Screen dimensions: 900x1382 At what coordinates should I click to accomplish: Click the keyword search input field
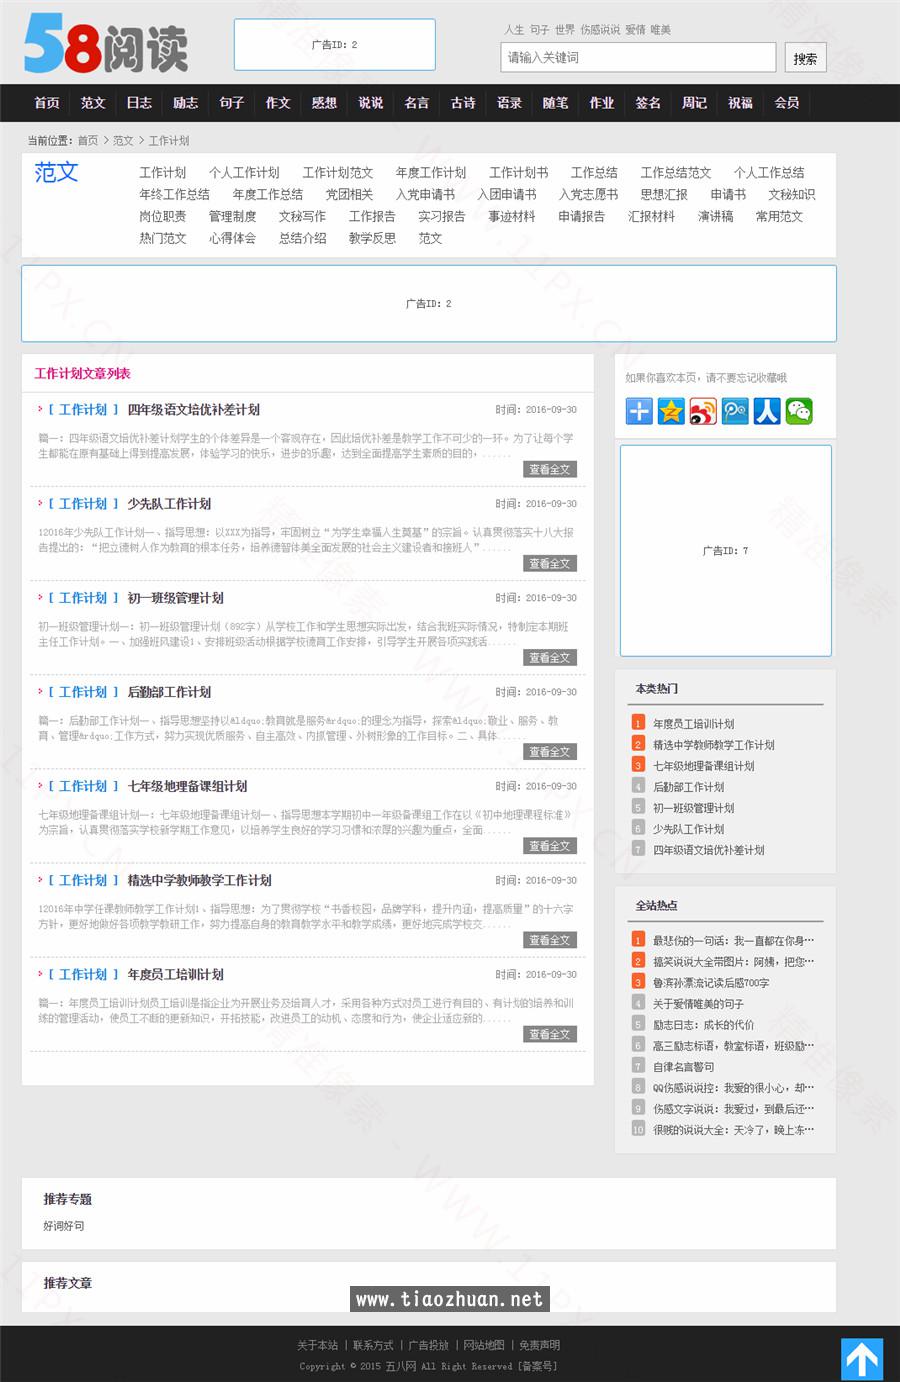[x=637, y=58]
